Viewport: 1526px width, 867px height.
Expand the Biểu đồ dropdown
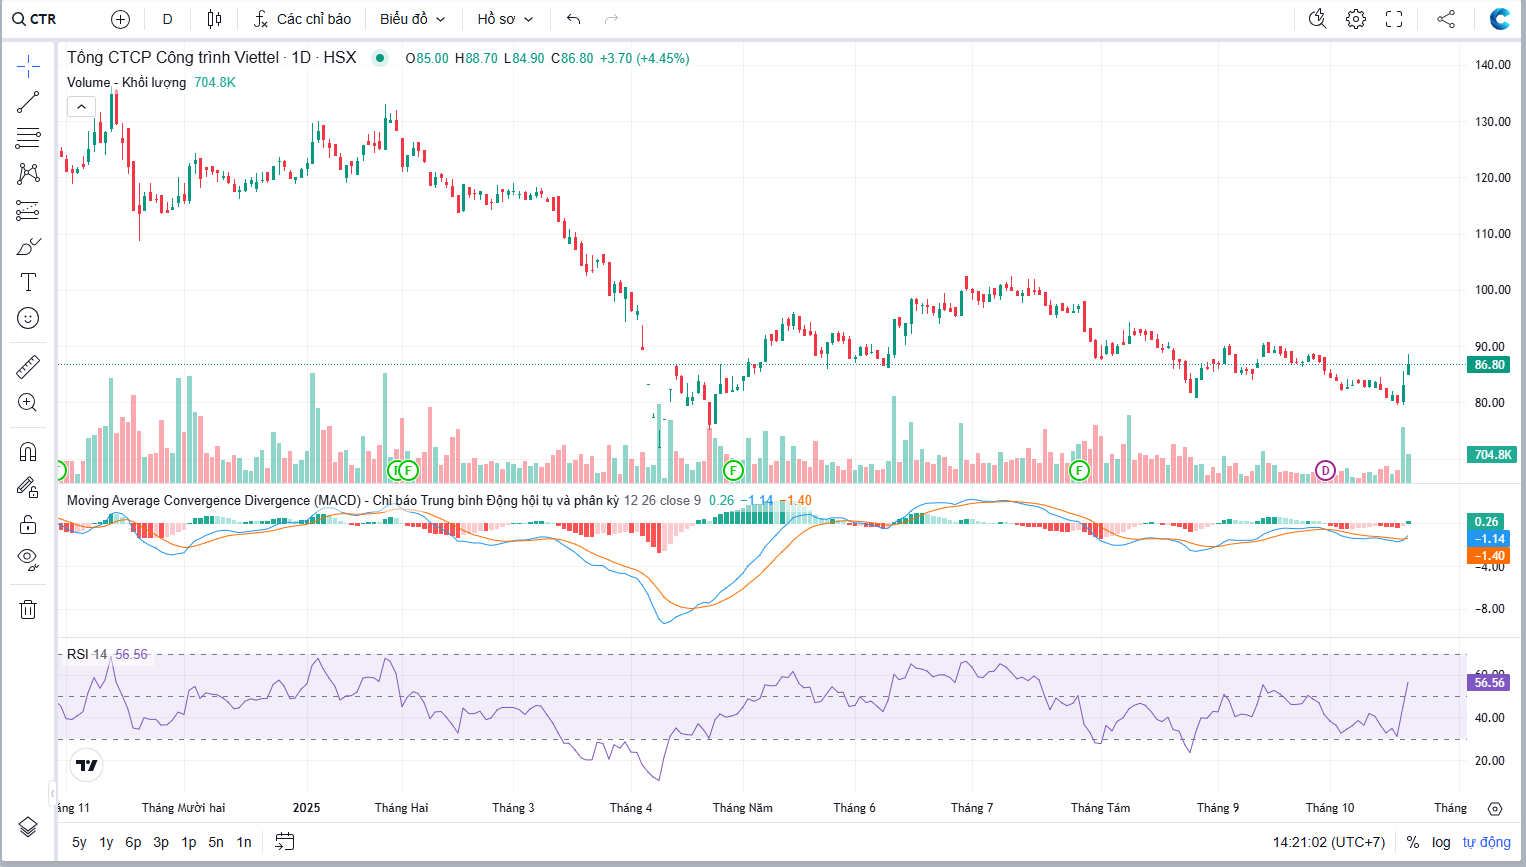coord(412,19)
